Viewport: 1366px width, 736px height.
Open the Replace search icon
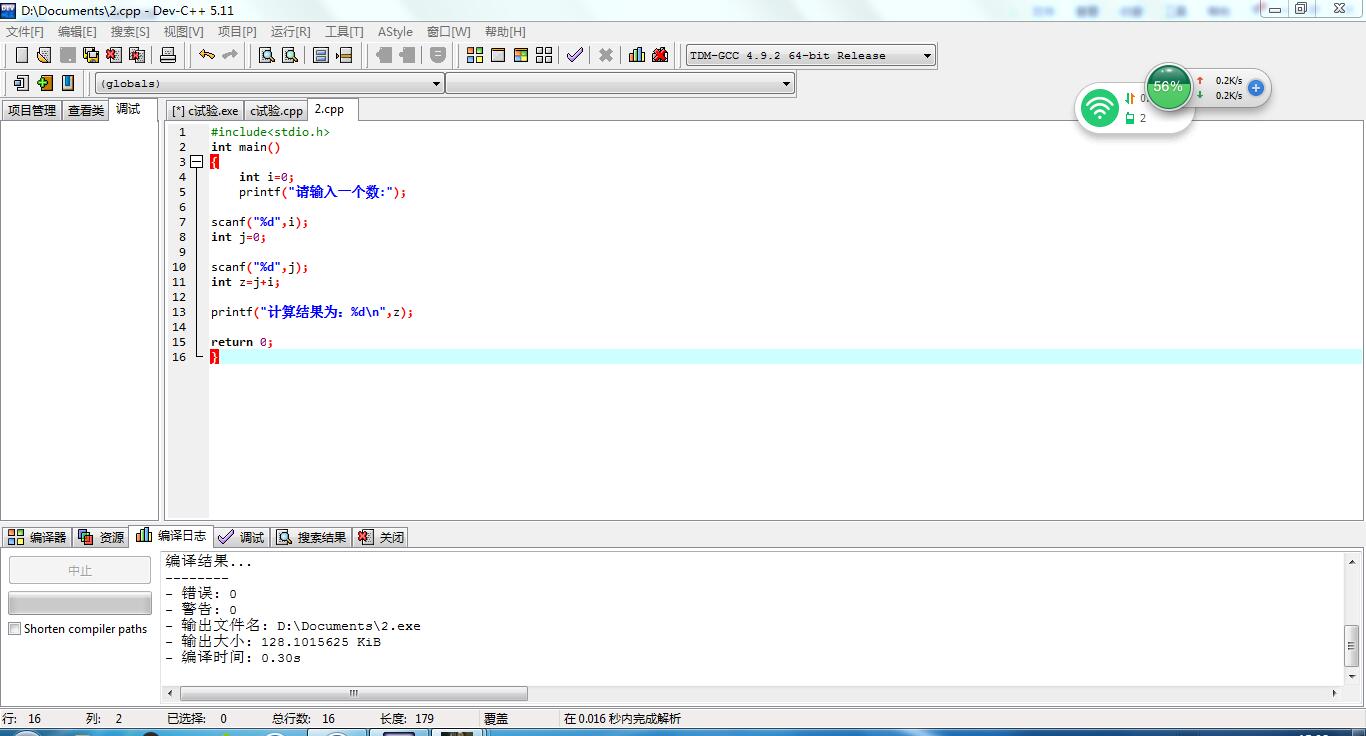point(290,55)
